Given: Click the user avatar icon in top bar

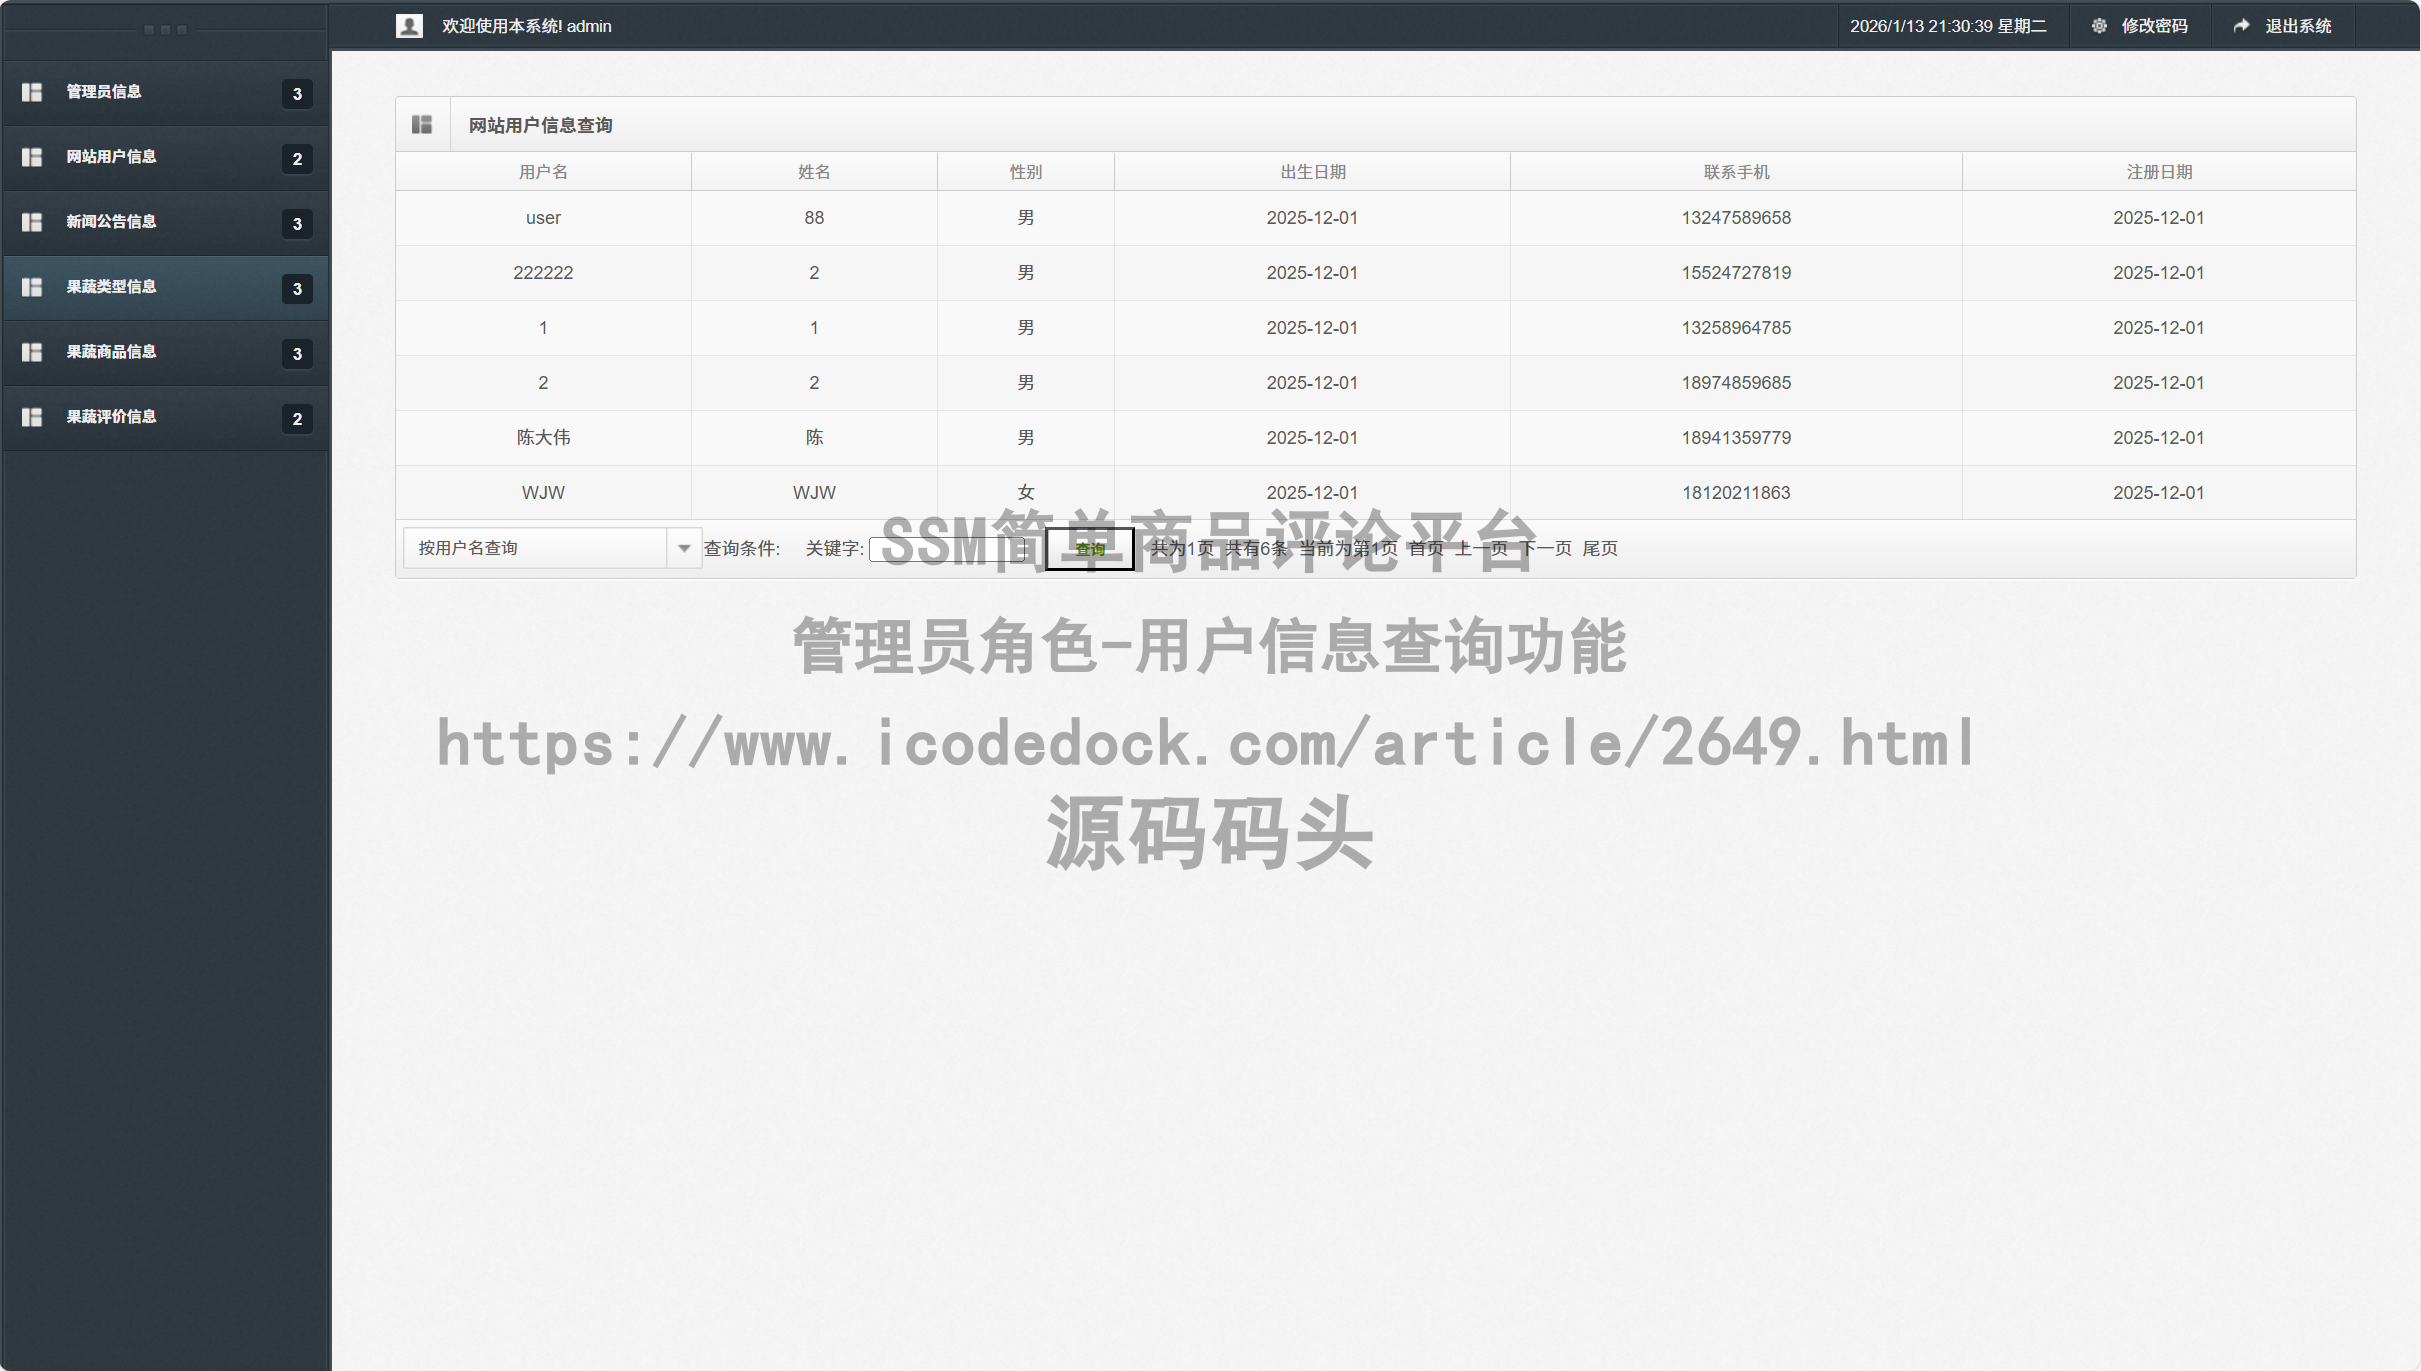Looking at the screenshot, I should coord(409,25).
